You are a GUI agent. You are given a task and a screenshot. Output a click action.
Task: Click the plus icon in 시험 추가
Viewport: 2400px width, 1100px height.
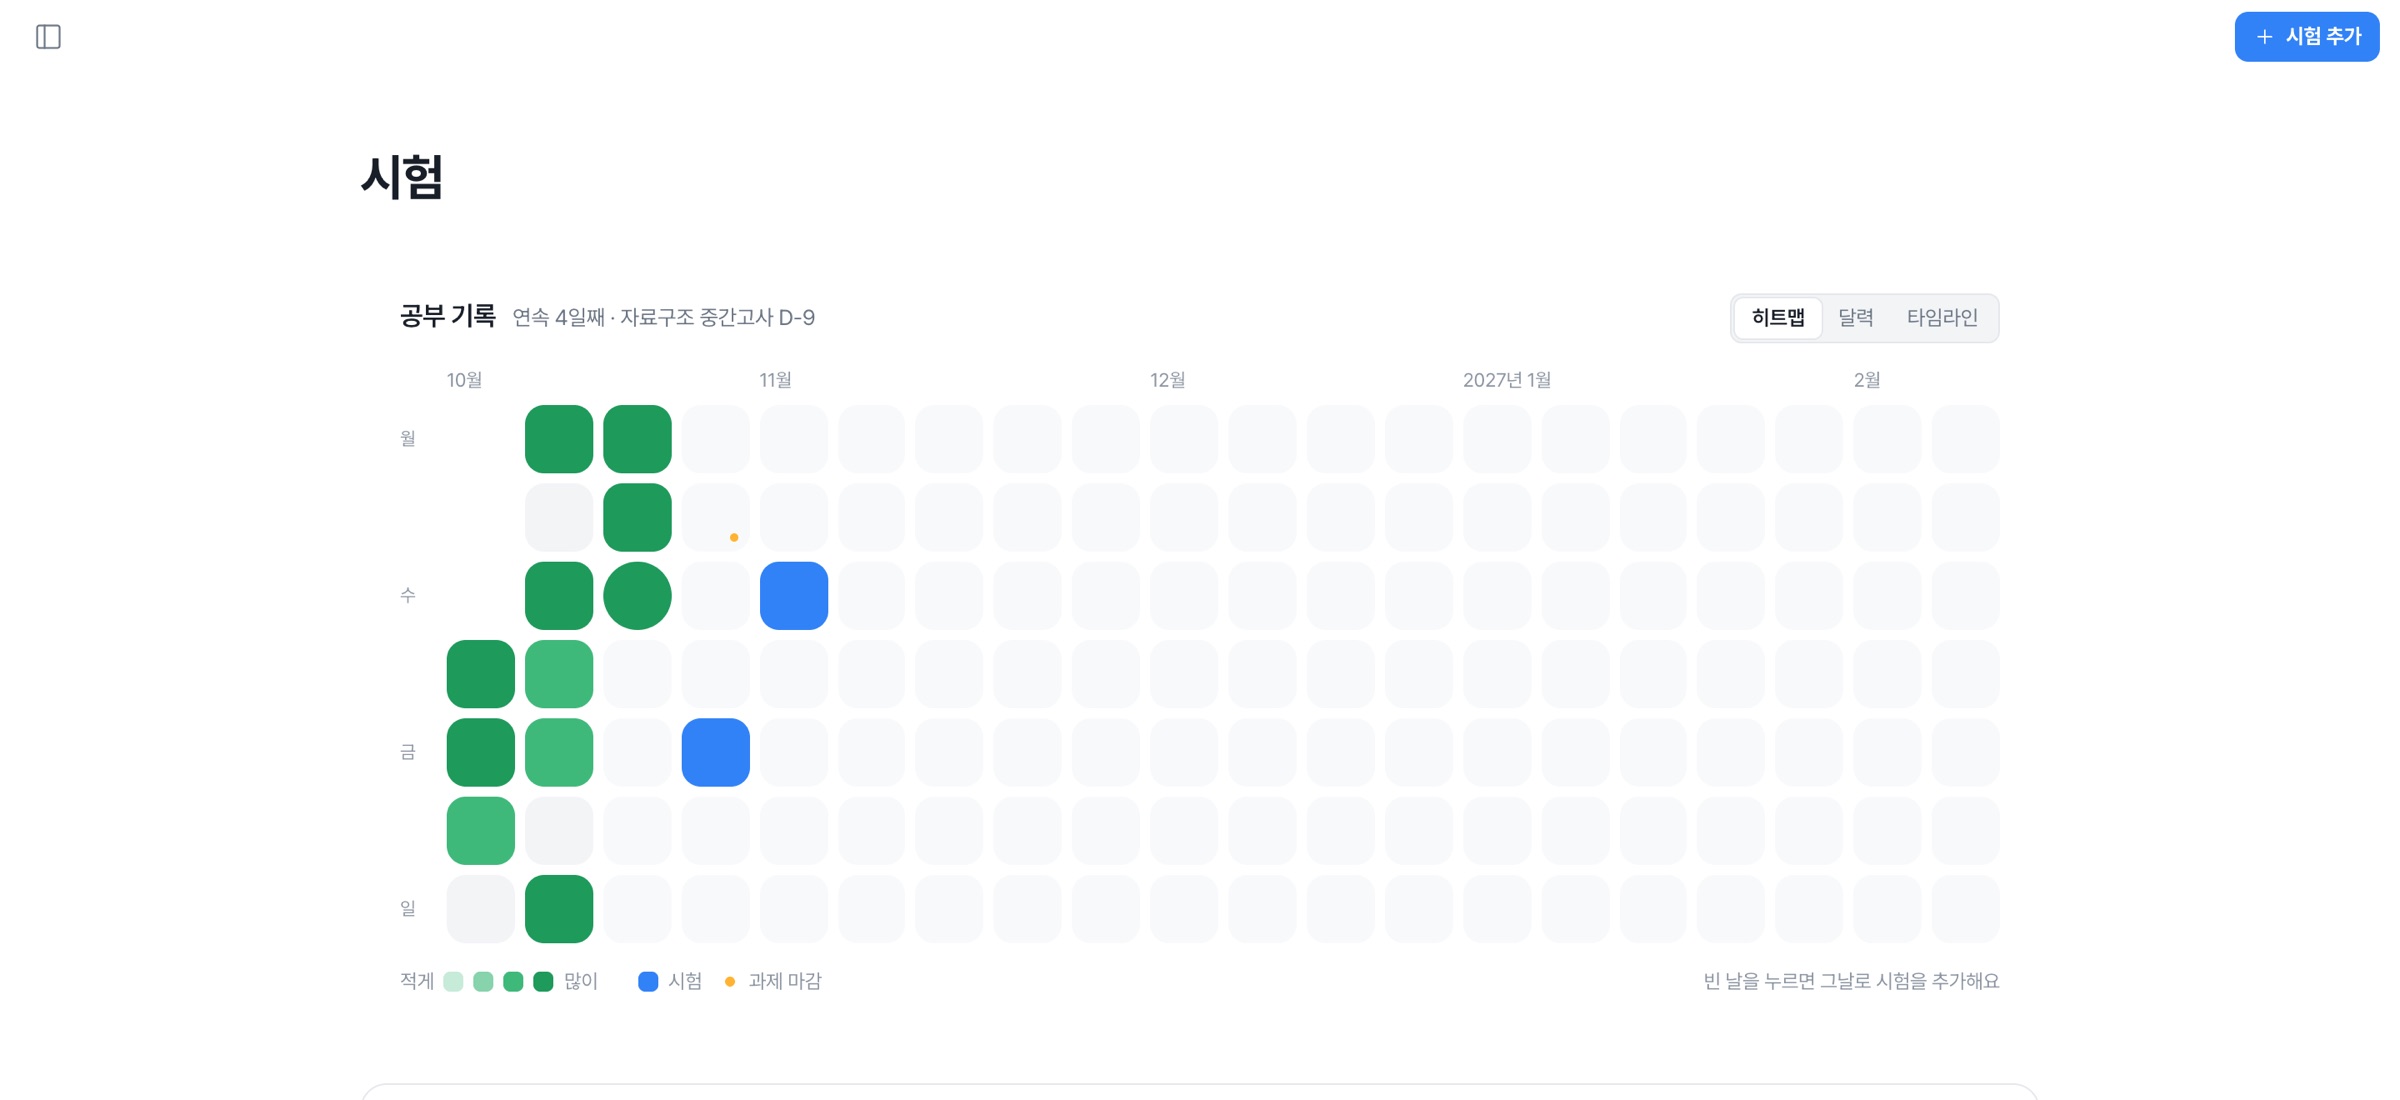[2265, 37]
